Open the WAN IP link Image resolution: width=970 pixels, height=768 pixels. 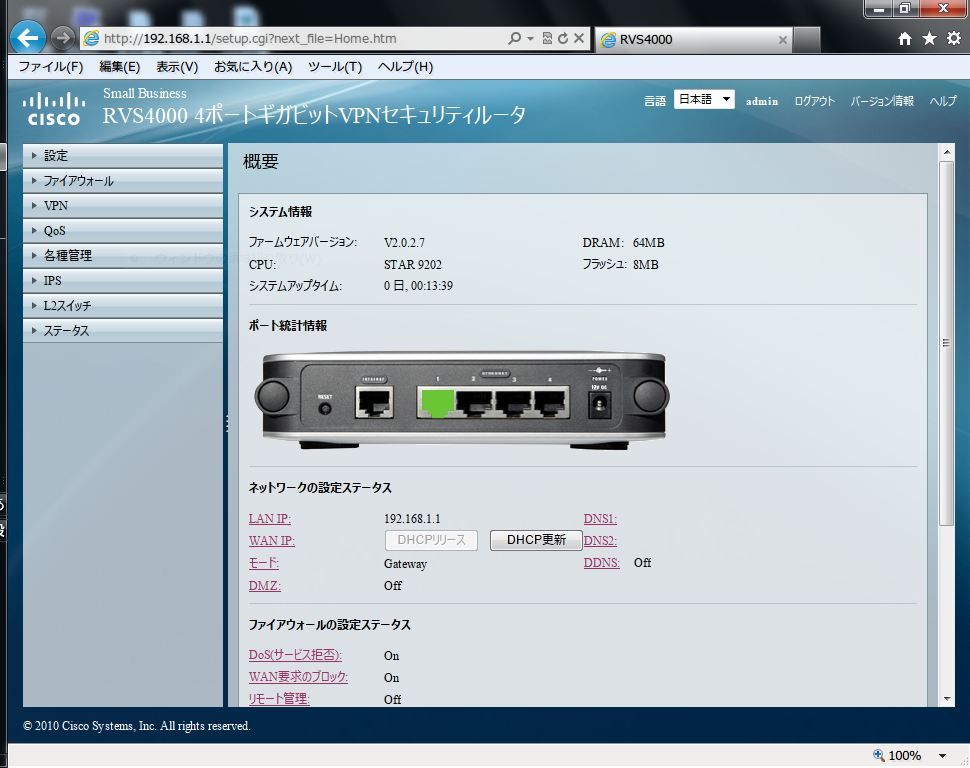click(x=272, y=540)
